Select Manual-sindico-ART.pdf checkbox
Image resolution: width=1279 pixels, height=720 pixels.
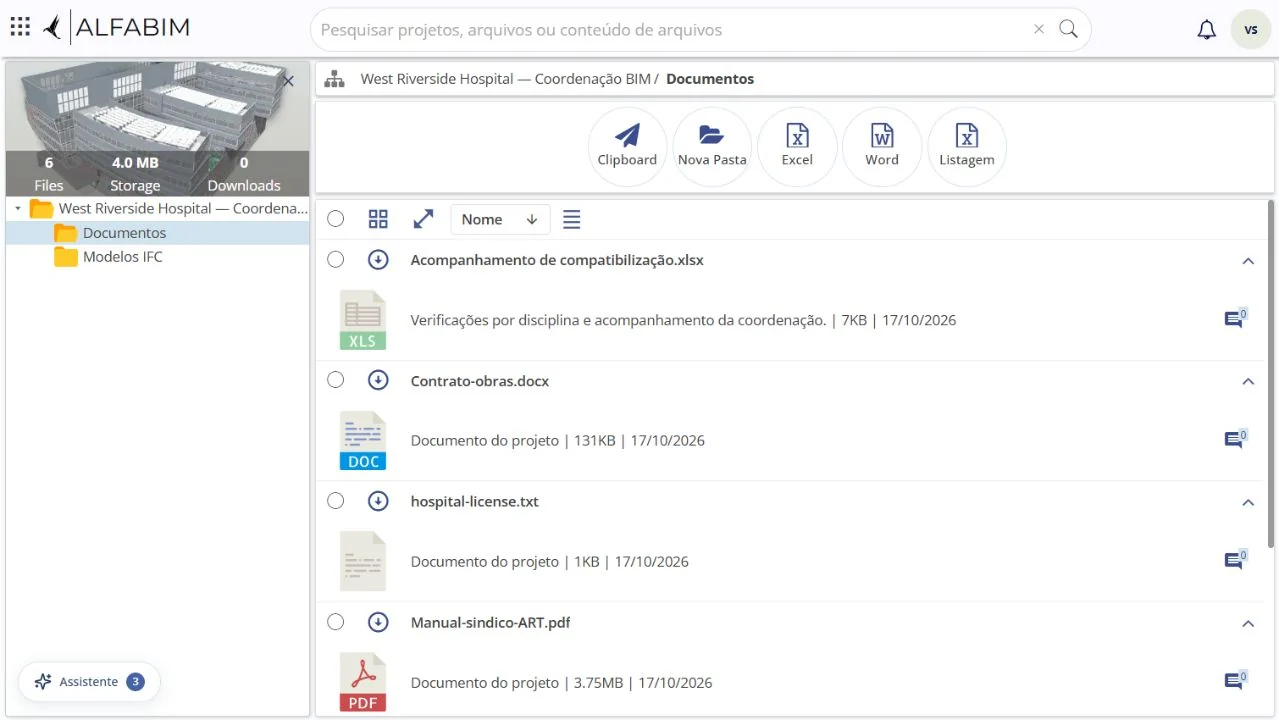click(336, 622)
